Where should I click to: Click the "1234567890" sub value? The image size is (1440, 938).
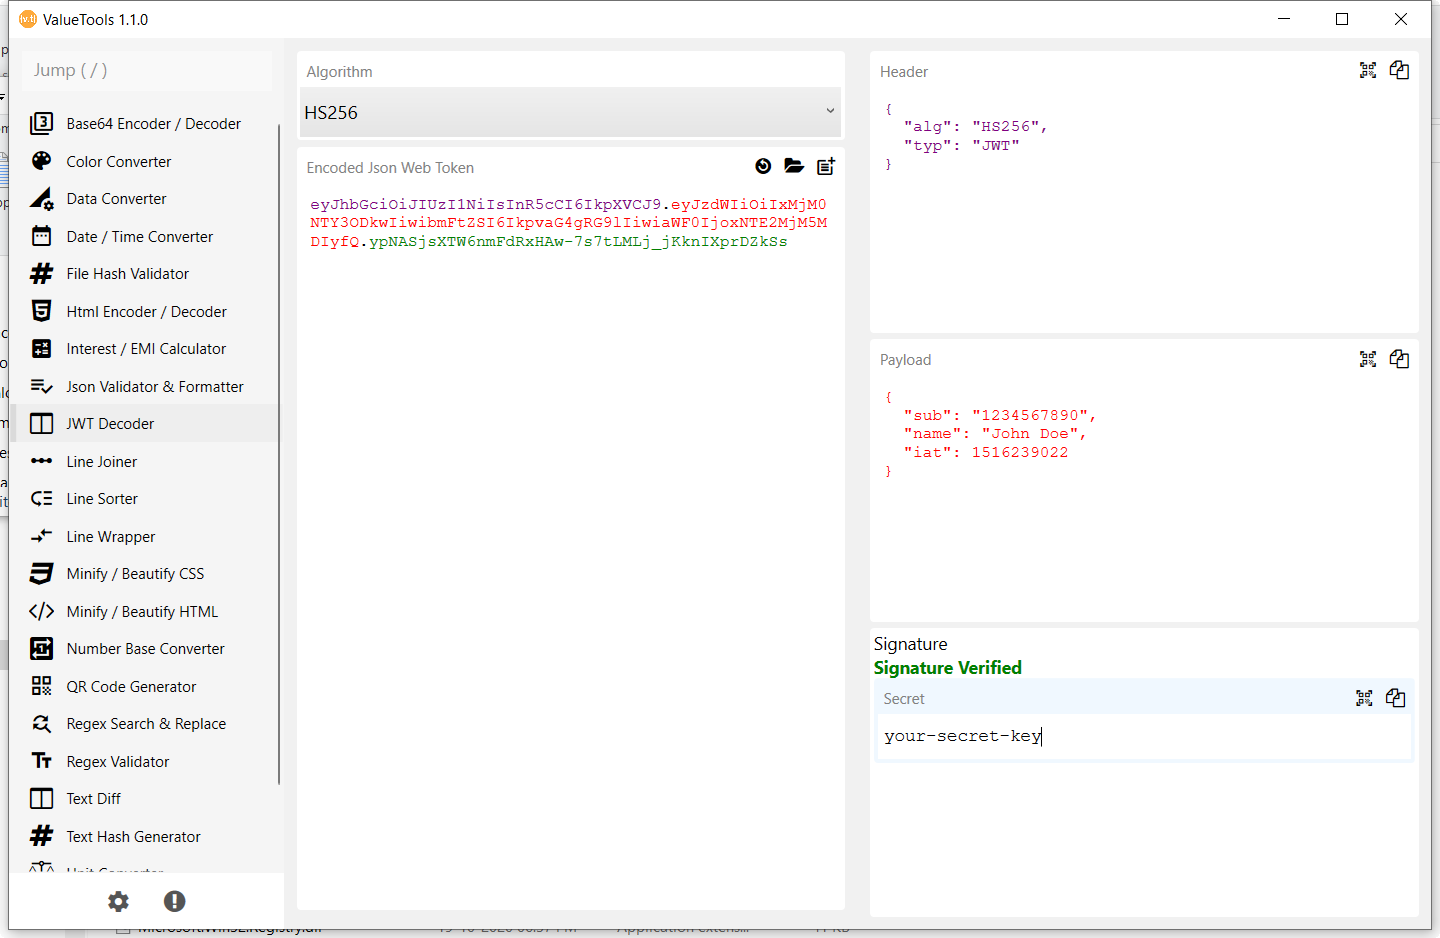click(x=1030, y=415)
